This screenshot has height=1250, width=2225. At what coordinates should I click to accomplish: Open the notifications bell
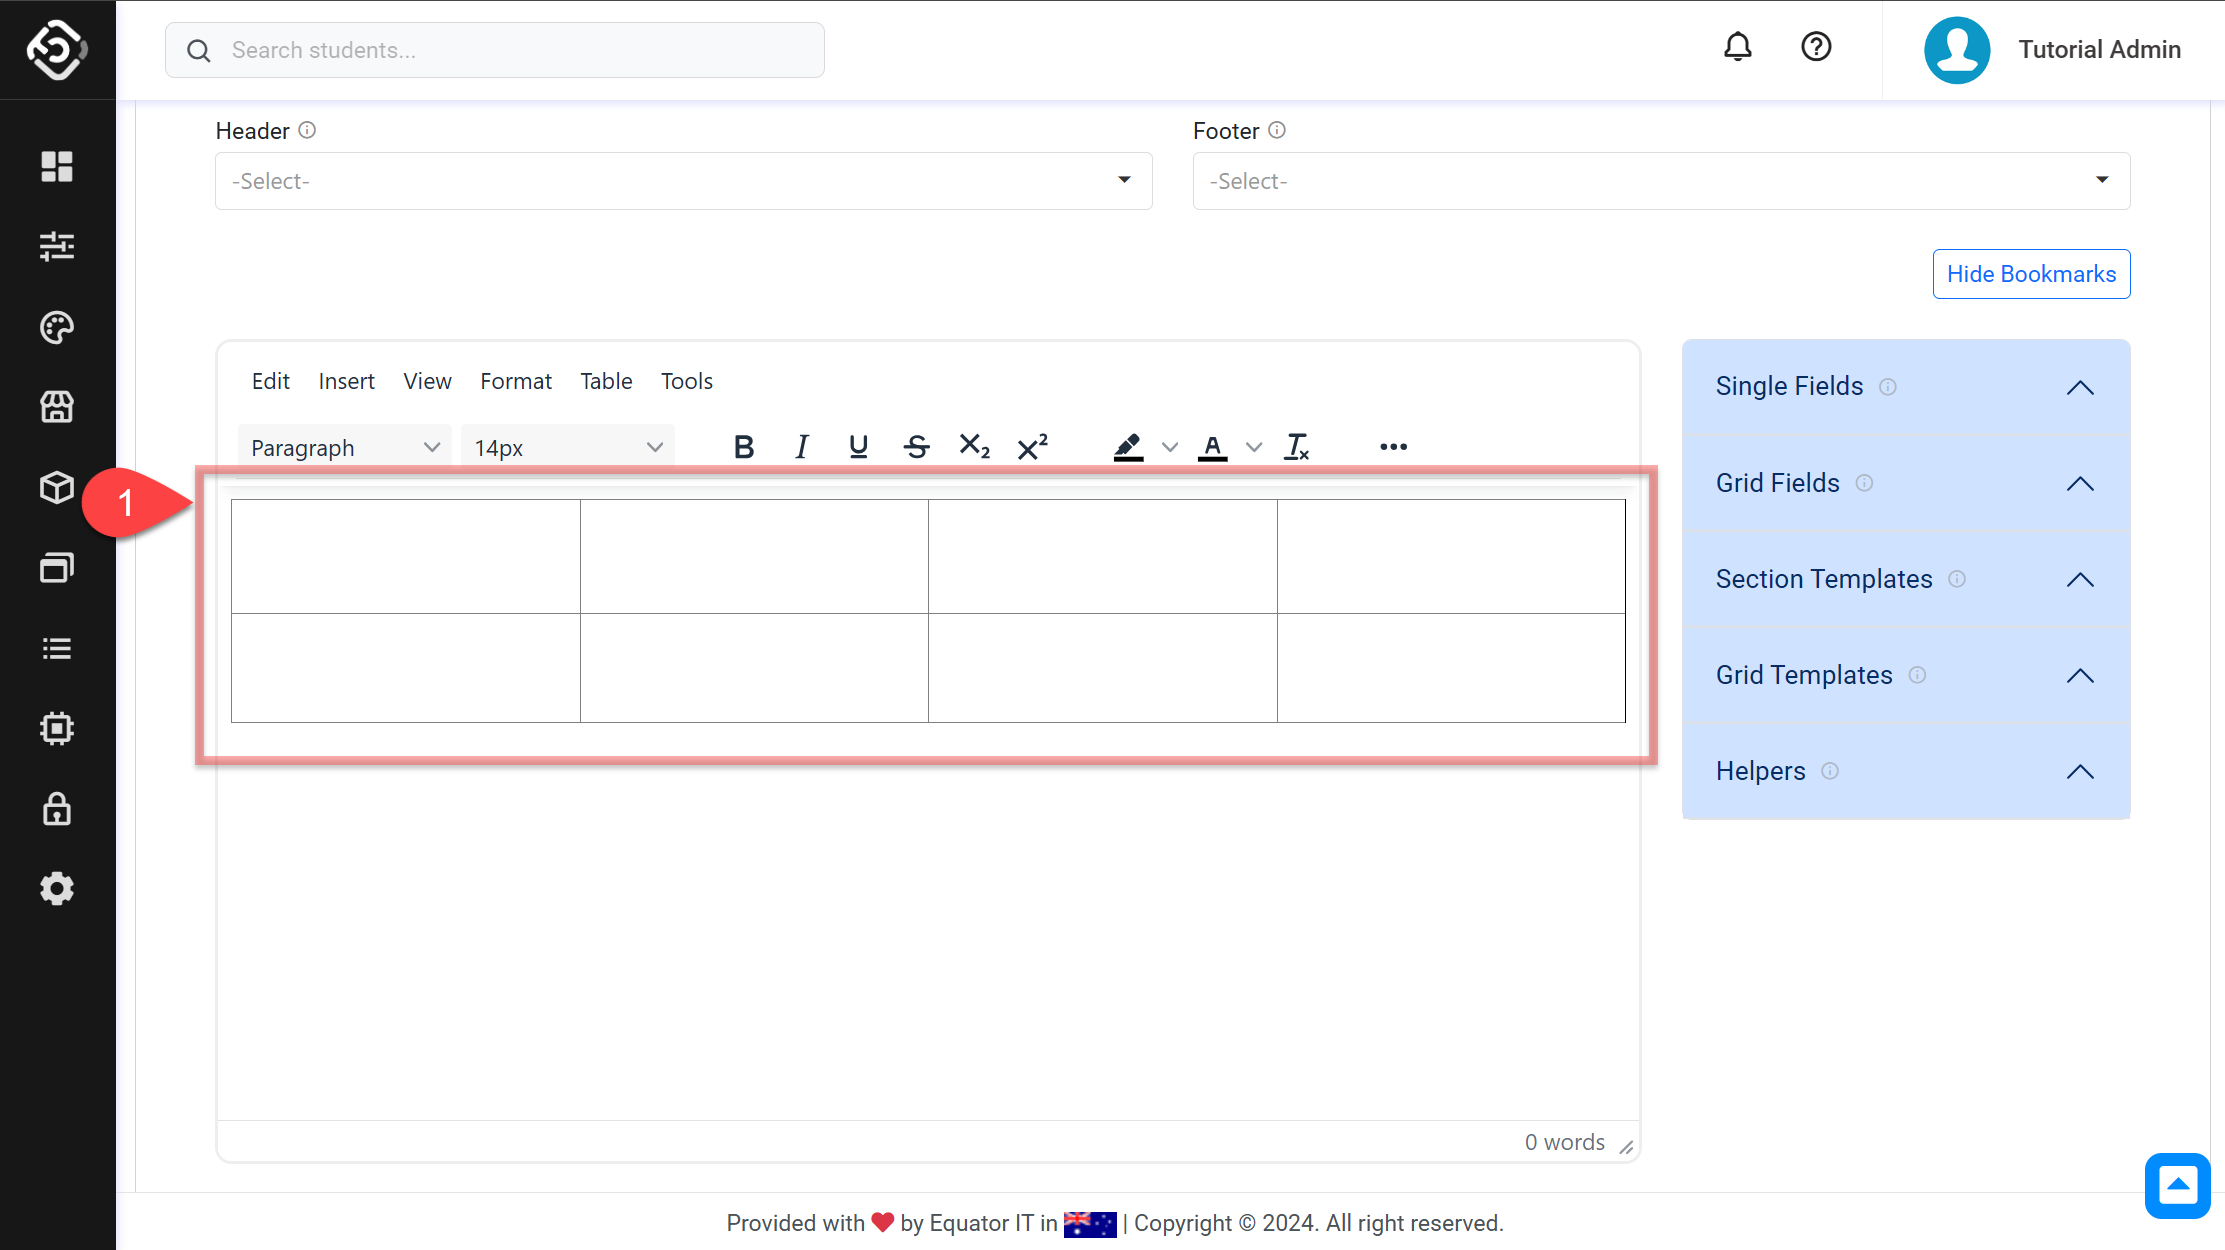point(1738,47)
